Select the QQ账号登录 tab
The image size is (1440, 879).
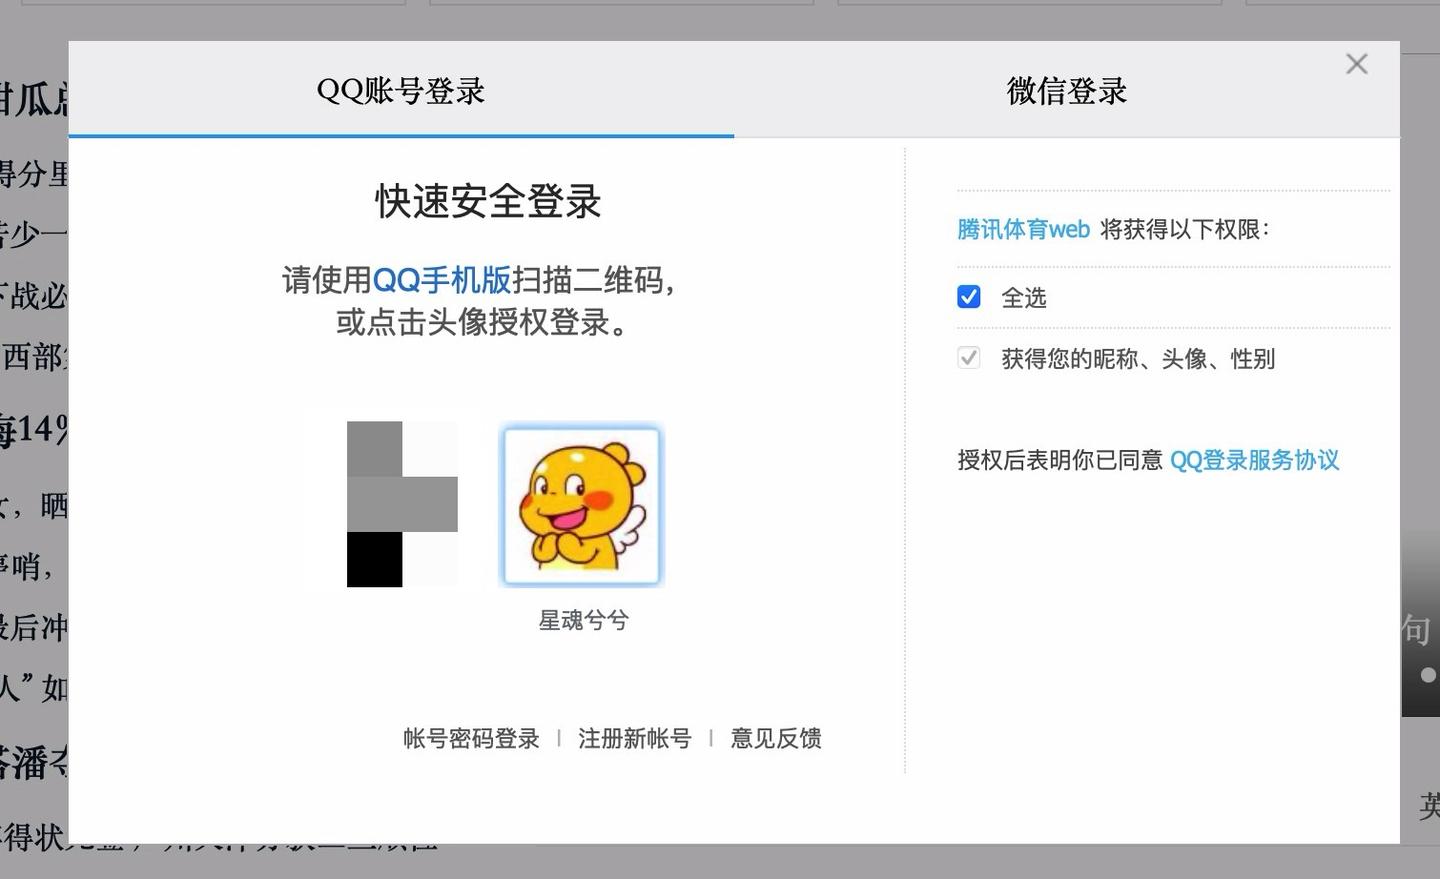(399, 90)
